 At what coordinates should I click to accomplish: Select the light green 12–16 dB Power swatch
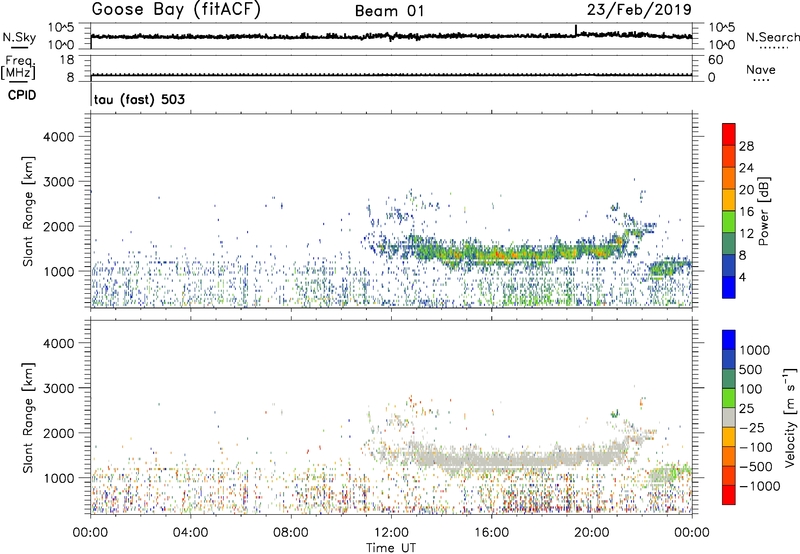coord(729,221)
